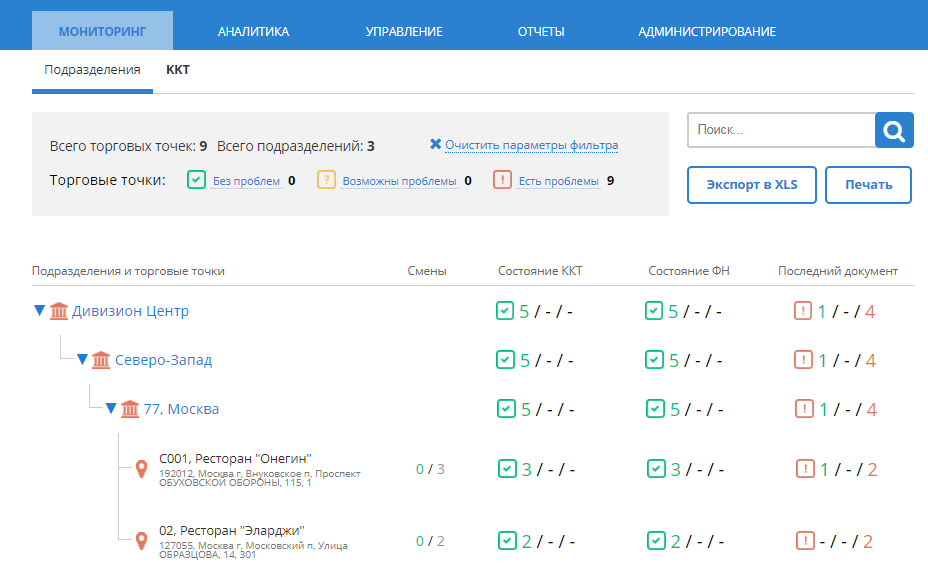Click the location pin for Ресторан "Эларджи"
Image resolution: width=928 pixels, height=580 pixels.
(142, 541)
